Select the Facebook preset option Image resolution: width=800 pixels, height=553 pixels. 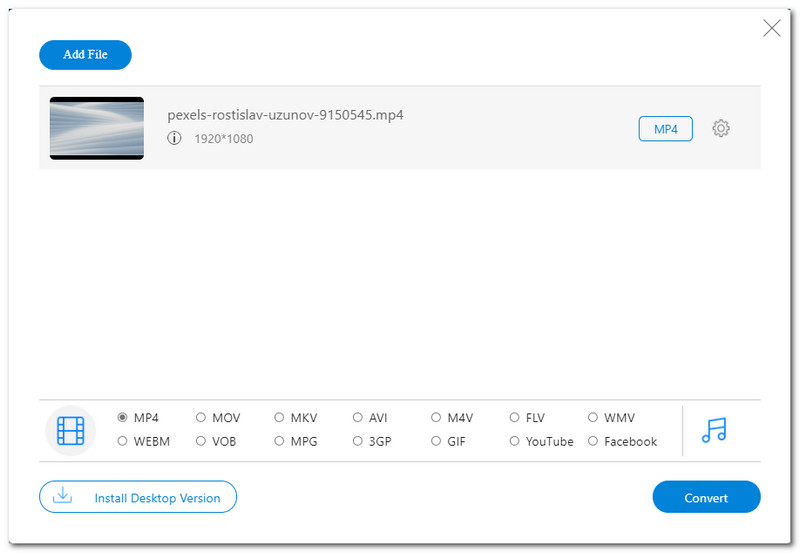tap(593, 441)
